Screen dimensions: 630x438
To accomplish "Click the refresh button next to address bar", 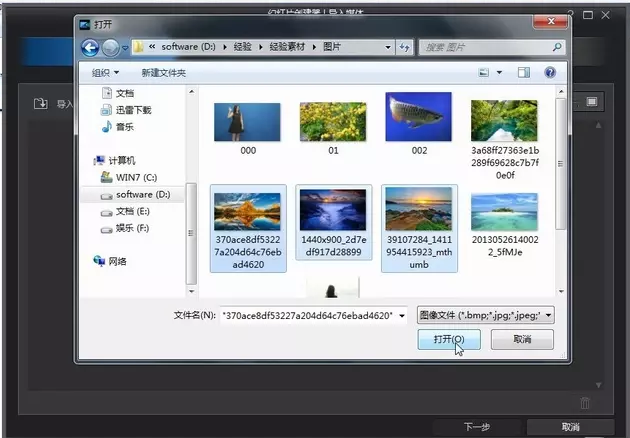I will point(404,47).
